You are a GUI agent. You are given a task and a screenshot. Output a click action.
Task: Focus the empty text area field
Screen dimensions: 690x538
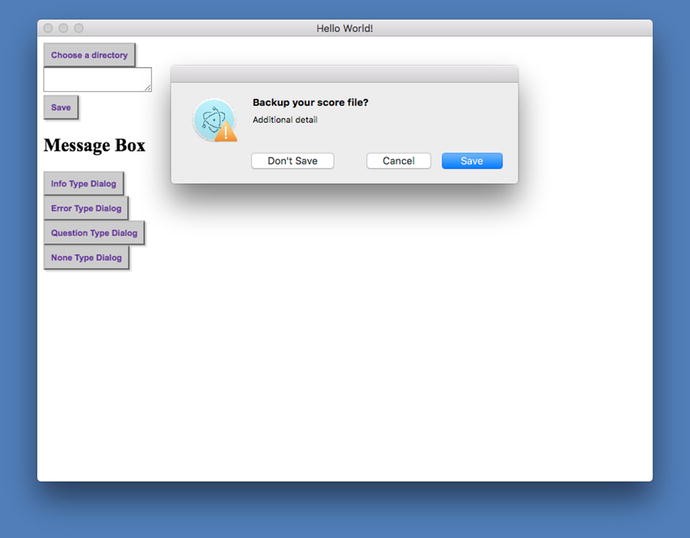(x=98, y=80)
